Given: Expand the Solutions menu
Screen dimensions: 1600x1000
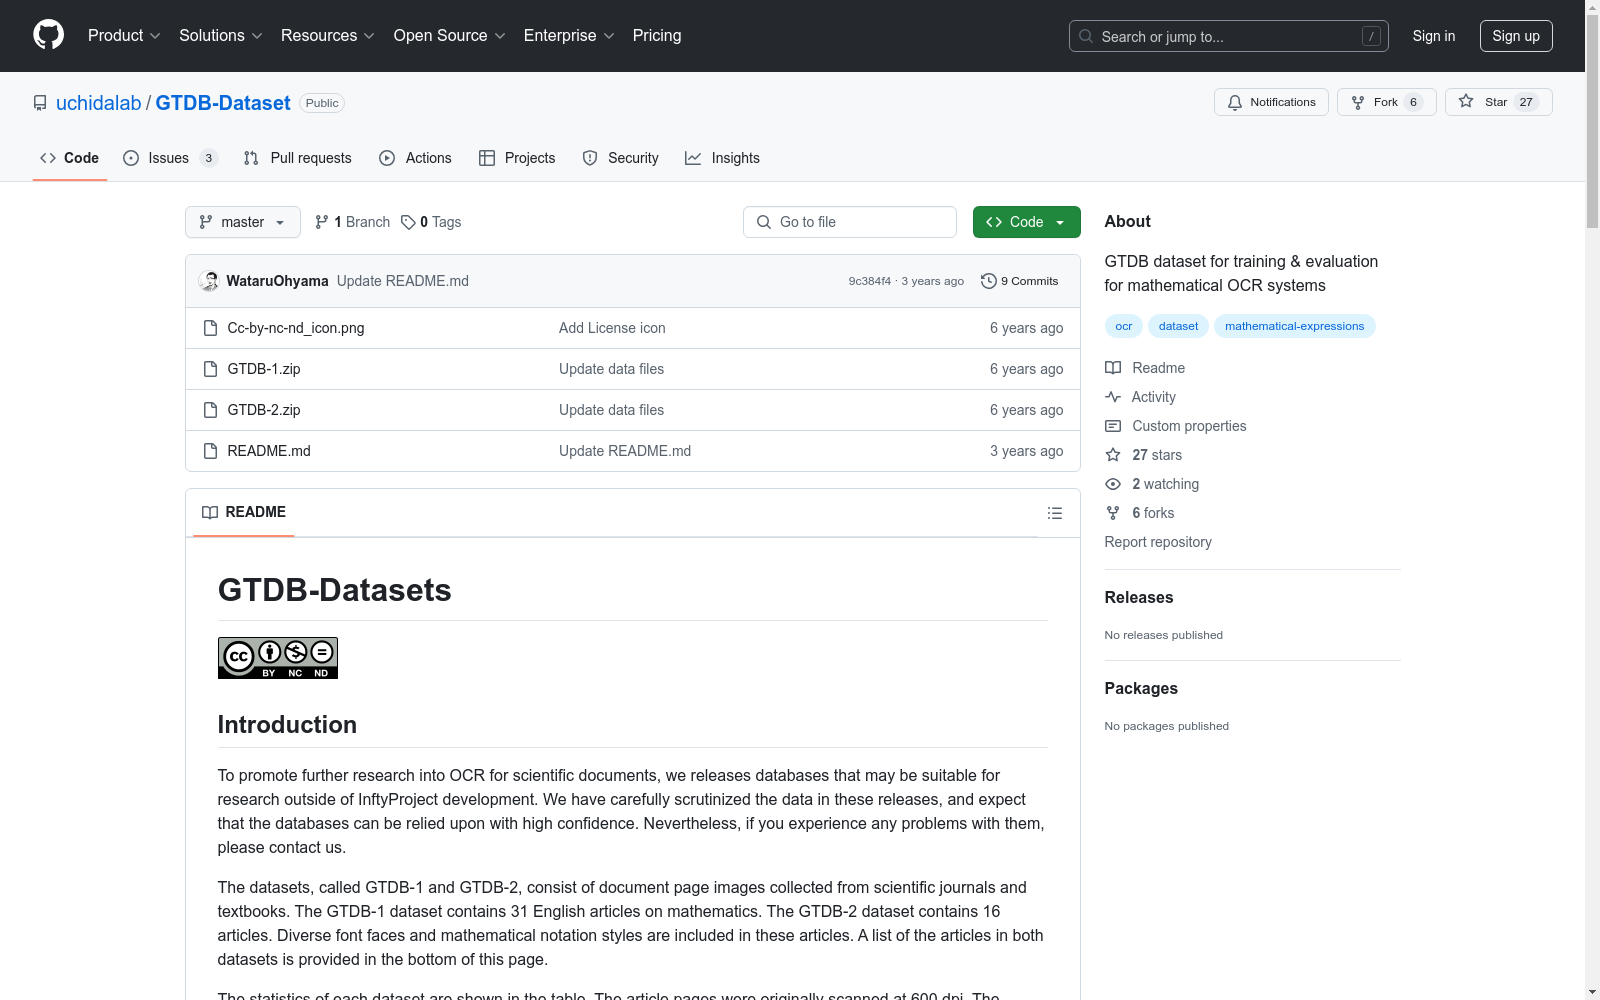Looking at the screenshot, I should pos(221,36).
